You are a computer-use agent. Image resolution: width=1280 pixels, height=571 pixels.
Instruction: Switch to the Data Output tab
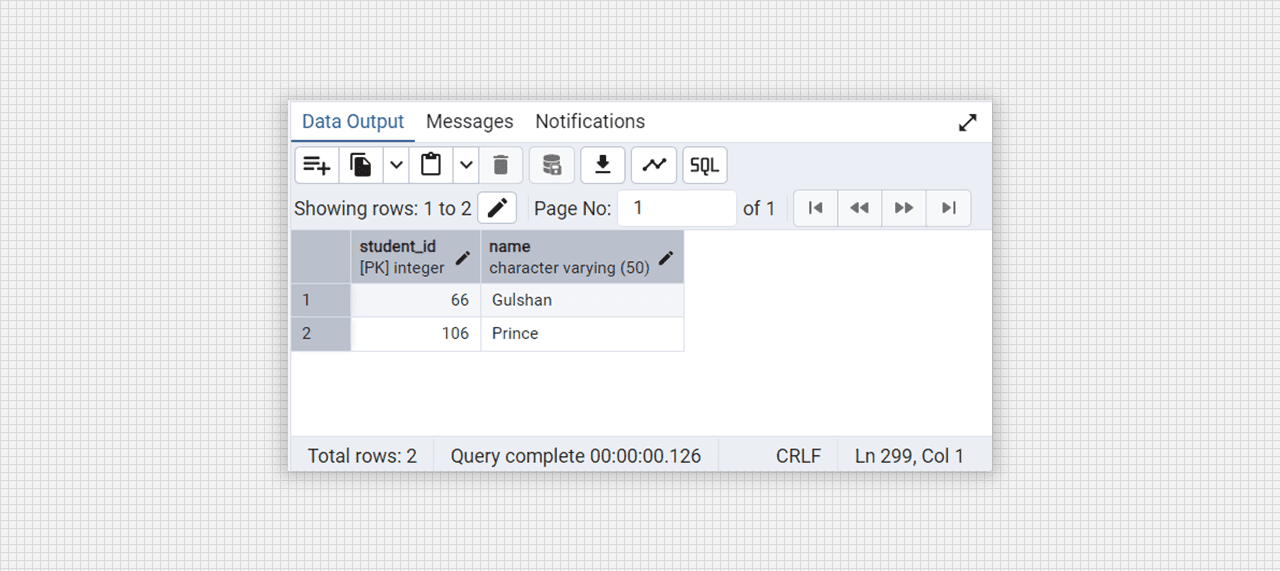353,121
